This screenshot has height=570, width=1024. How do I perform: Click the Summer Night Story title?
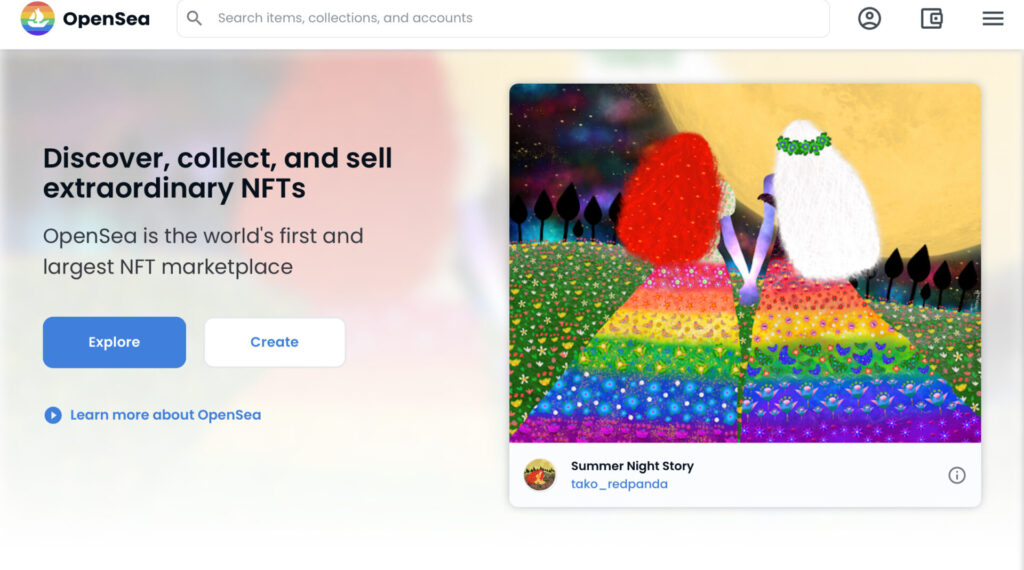click(x=632, y=466)
